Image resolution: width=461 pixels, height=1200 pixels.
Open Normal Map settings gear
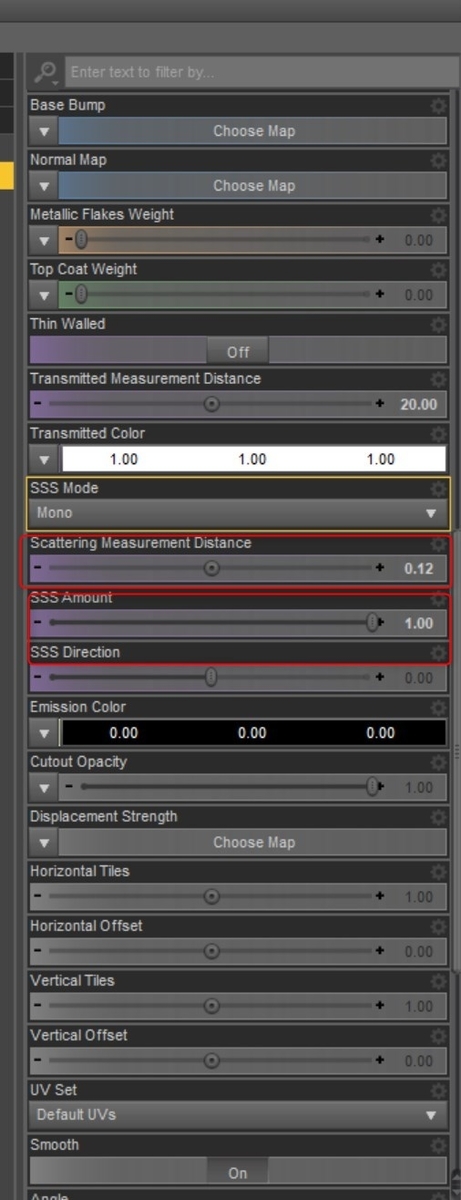tap(438, 161)
